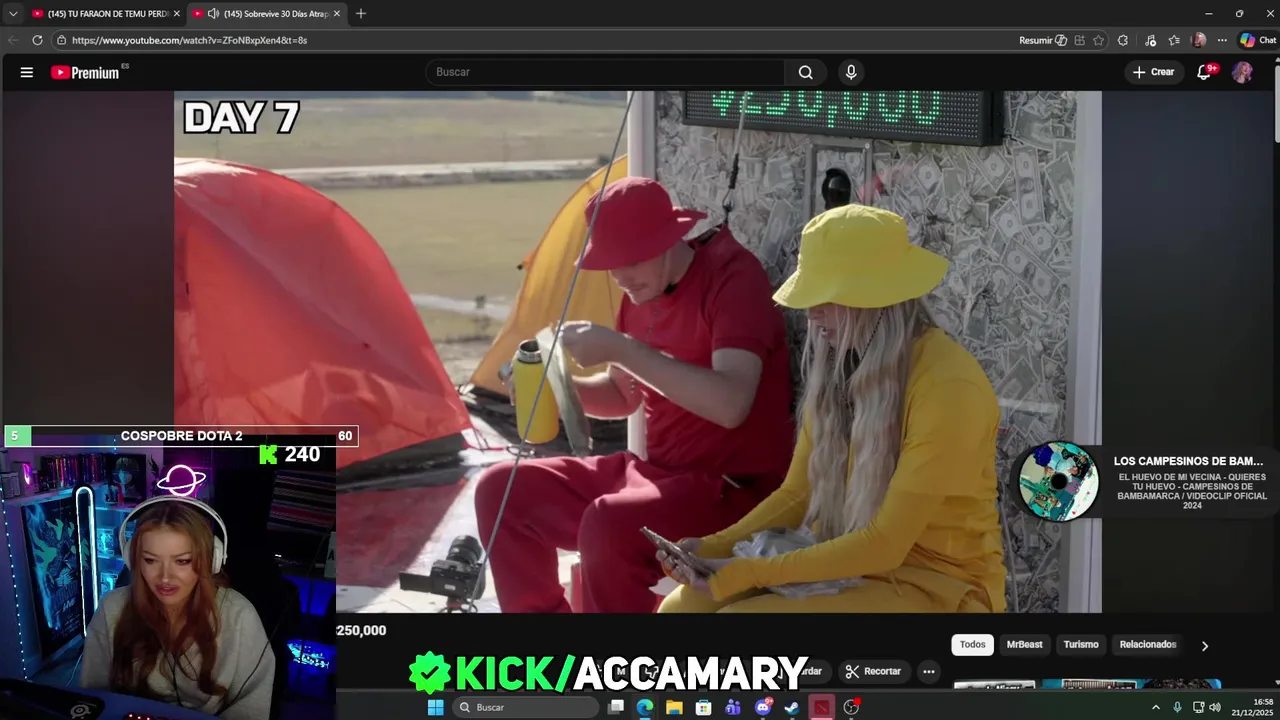Viewport: 1280px width, 720px height.
Task: Show hidden system tray icons chevron
Action: (1156, 707)
